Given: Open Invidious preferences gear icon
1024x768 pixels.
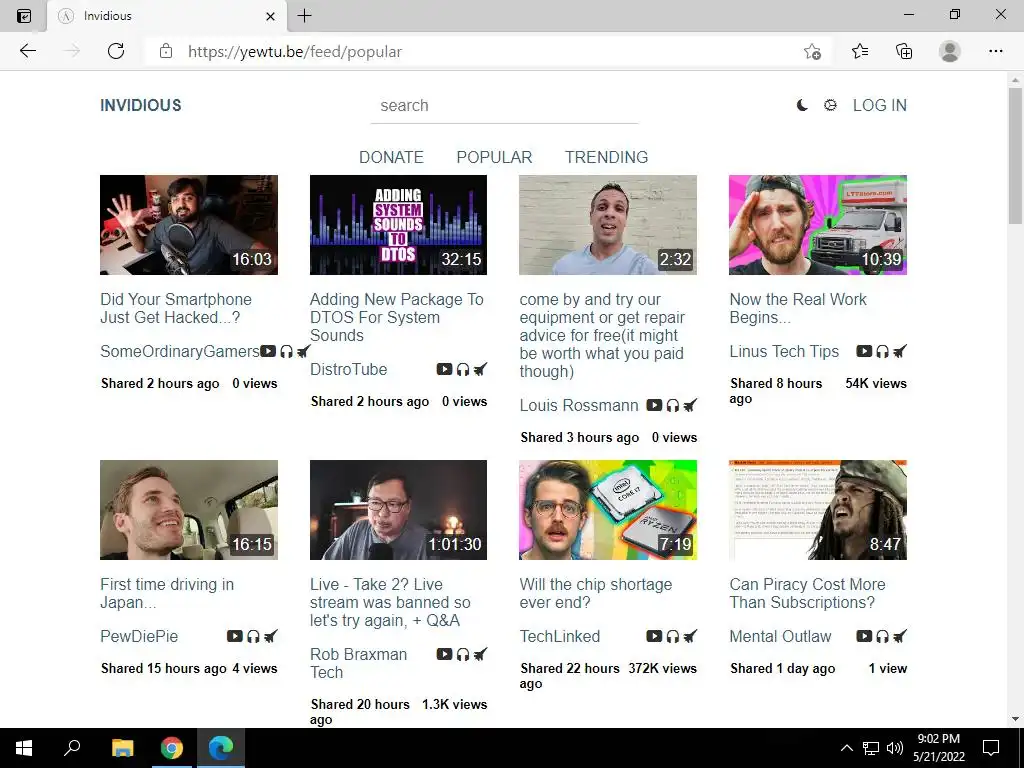Looking at the screenshot, I should point(830,105).
